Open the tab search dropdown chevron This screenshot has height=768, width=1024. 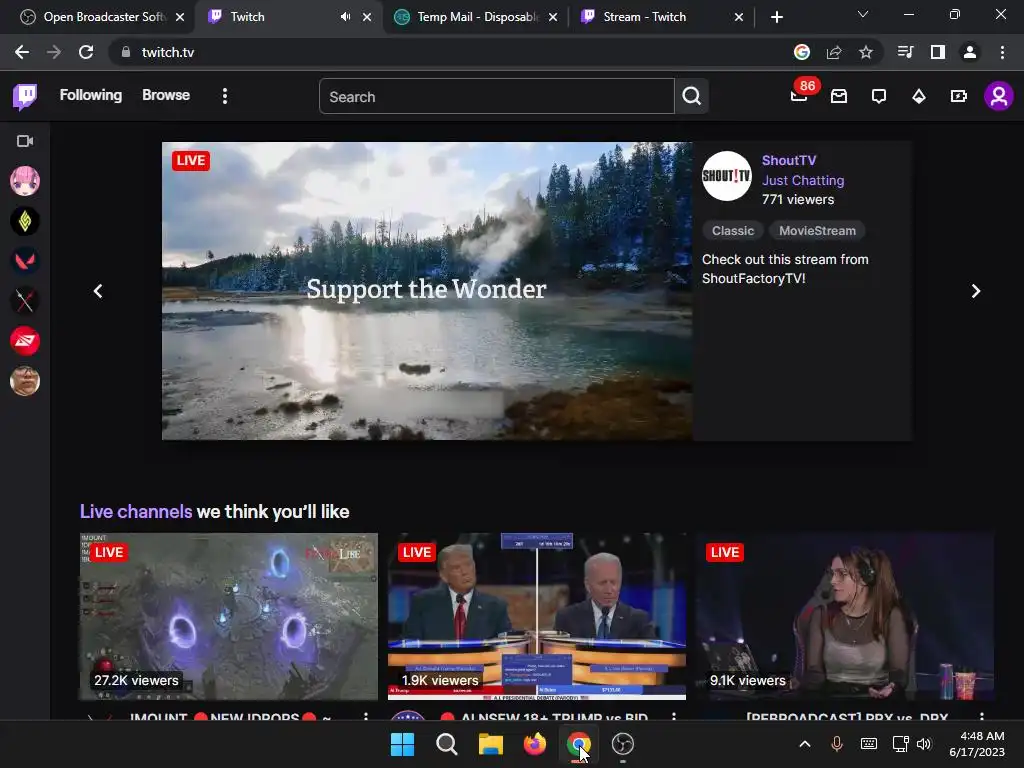pyautogui.click(x=863, y=14)
